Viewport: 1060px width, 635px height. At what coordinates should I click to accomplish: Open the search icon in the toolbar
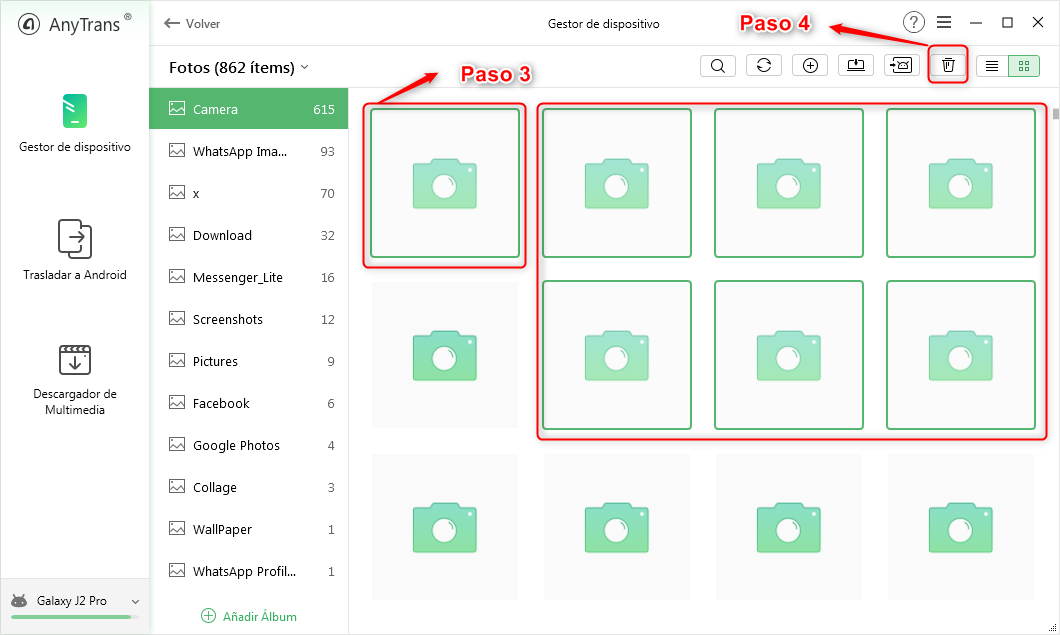pos(717,65)
